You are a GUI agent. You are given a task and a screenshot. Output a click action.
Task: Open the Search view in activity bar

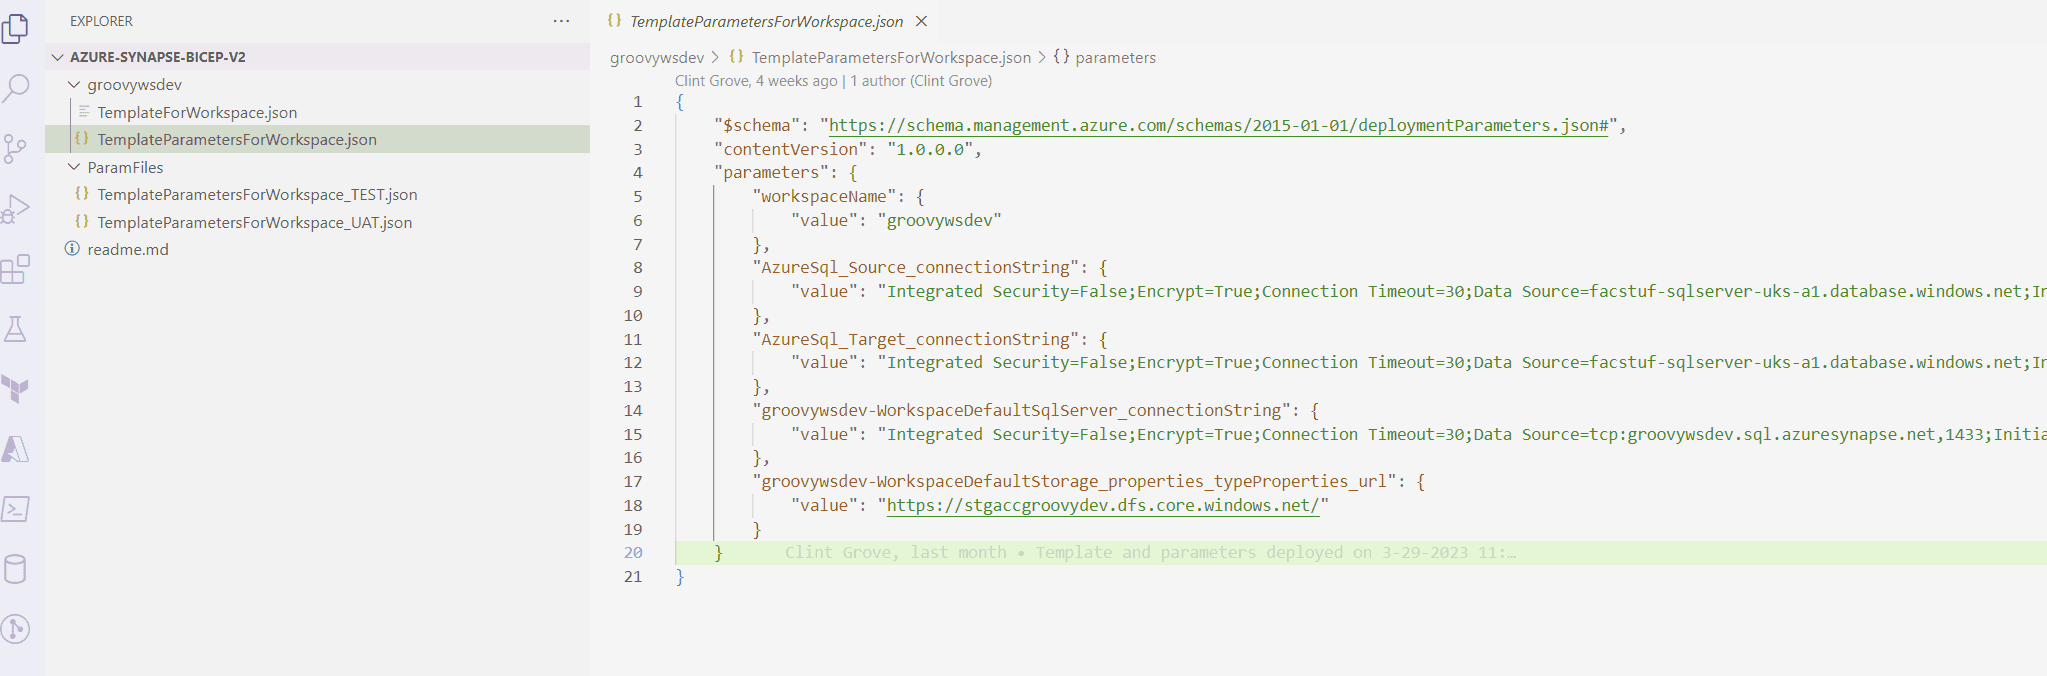(16, 89)
